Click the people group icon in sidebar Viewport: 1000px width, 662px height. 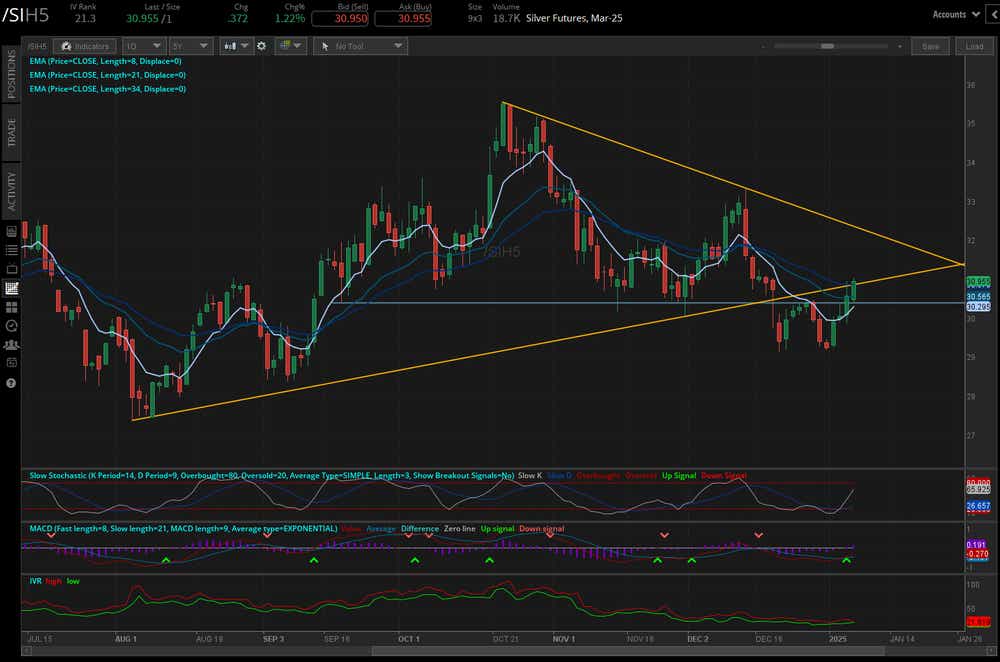tap(11, 345)
